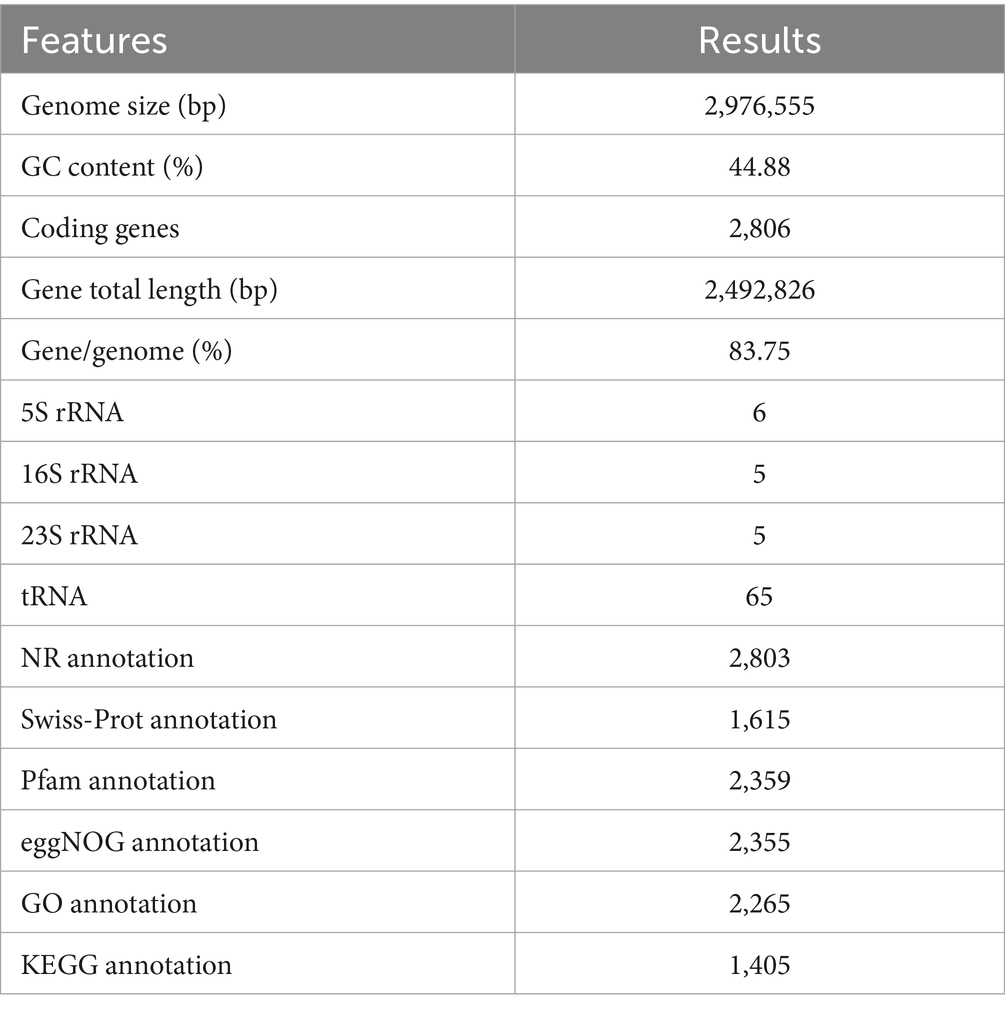Image resolution: width=1005 pixels, height=1012 pixels.
Task: Click the KEGG annotation value 1,405
Action: coord(759,965)
